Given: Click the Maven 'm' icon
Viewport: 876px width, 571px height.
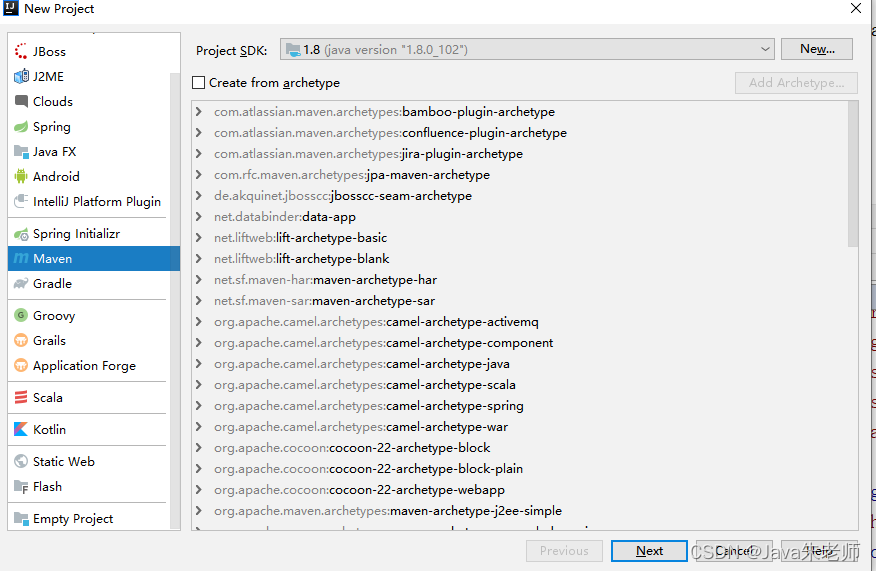Looking at the screenshot, I should pyautogui.click(x=21, y=258).
